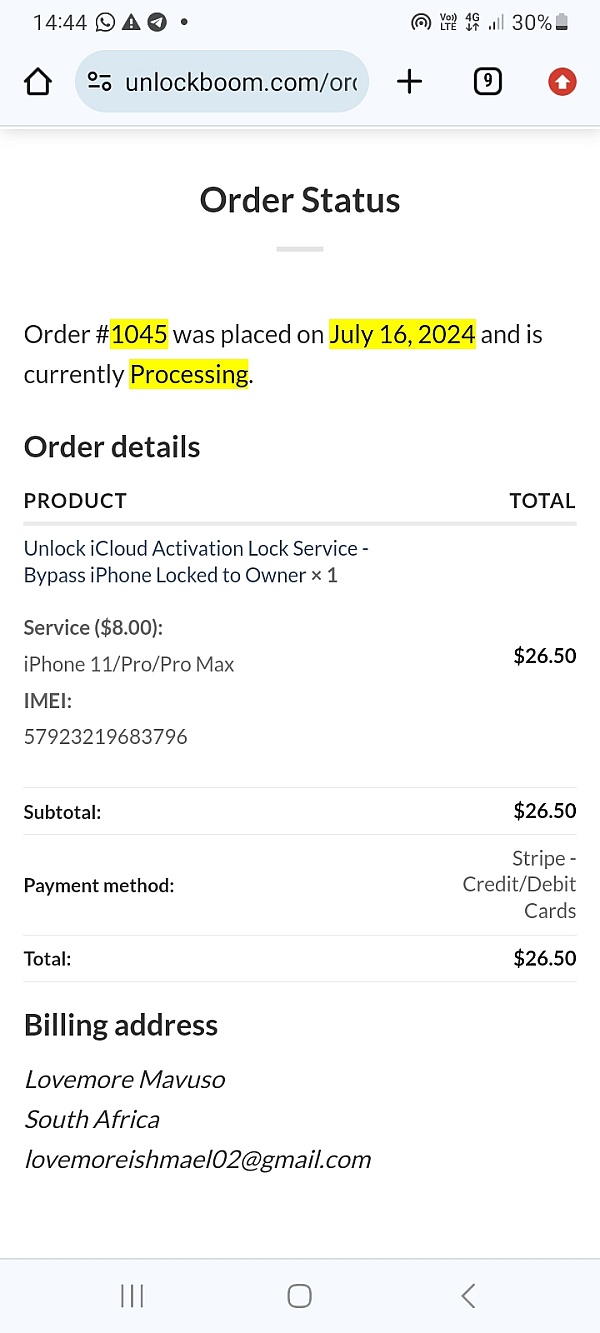Tap the red update arrow icon
This screenshot has width=600, height=1333.
click(x=562, y=82)
